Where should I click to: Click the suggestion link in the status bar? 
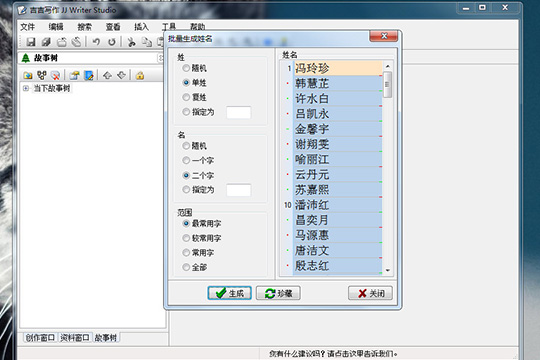333,353
